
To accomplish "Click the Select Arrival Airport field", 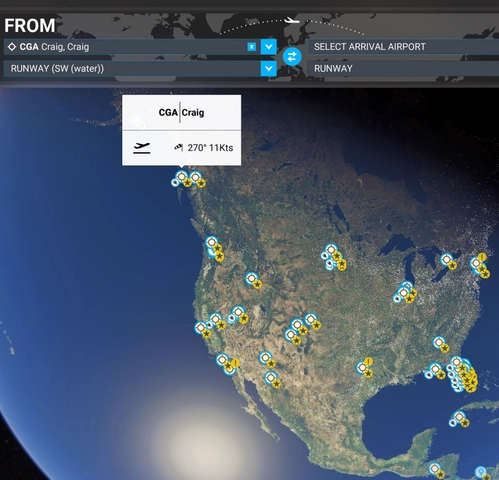I will coord(403,47).
